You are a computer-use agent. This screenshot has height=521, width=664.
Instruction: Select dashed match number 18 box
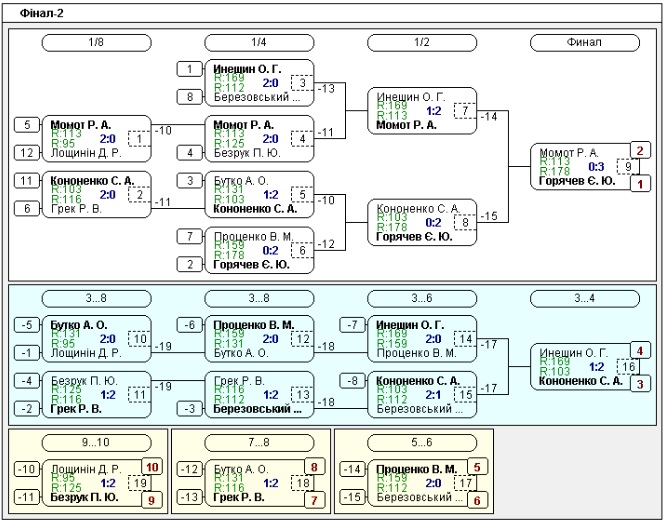[302, 483]
